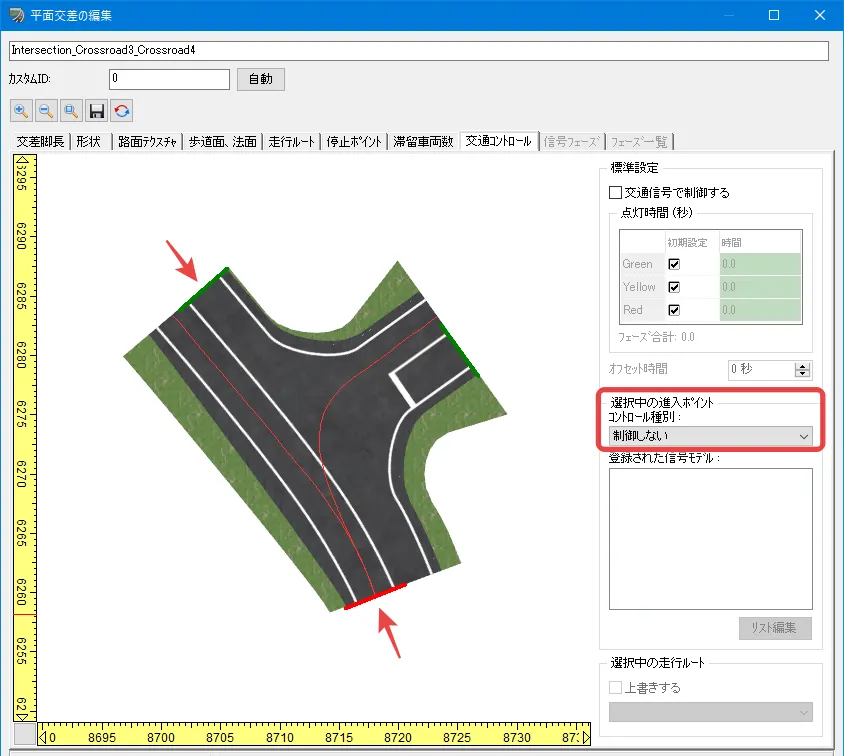Image resolution: width=844 pixels, height=756 pixels.
Task: Enable the 交通信号で制御する checkbox
Action: click(x=616, y=192)
